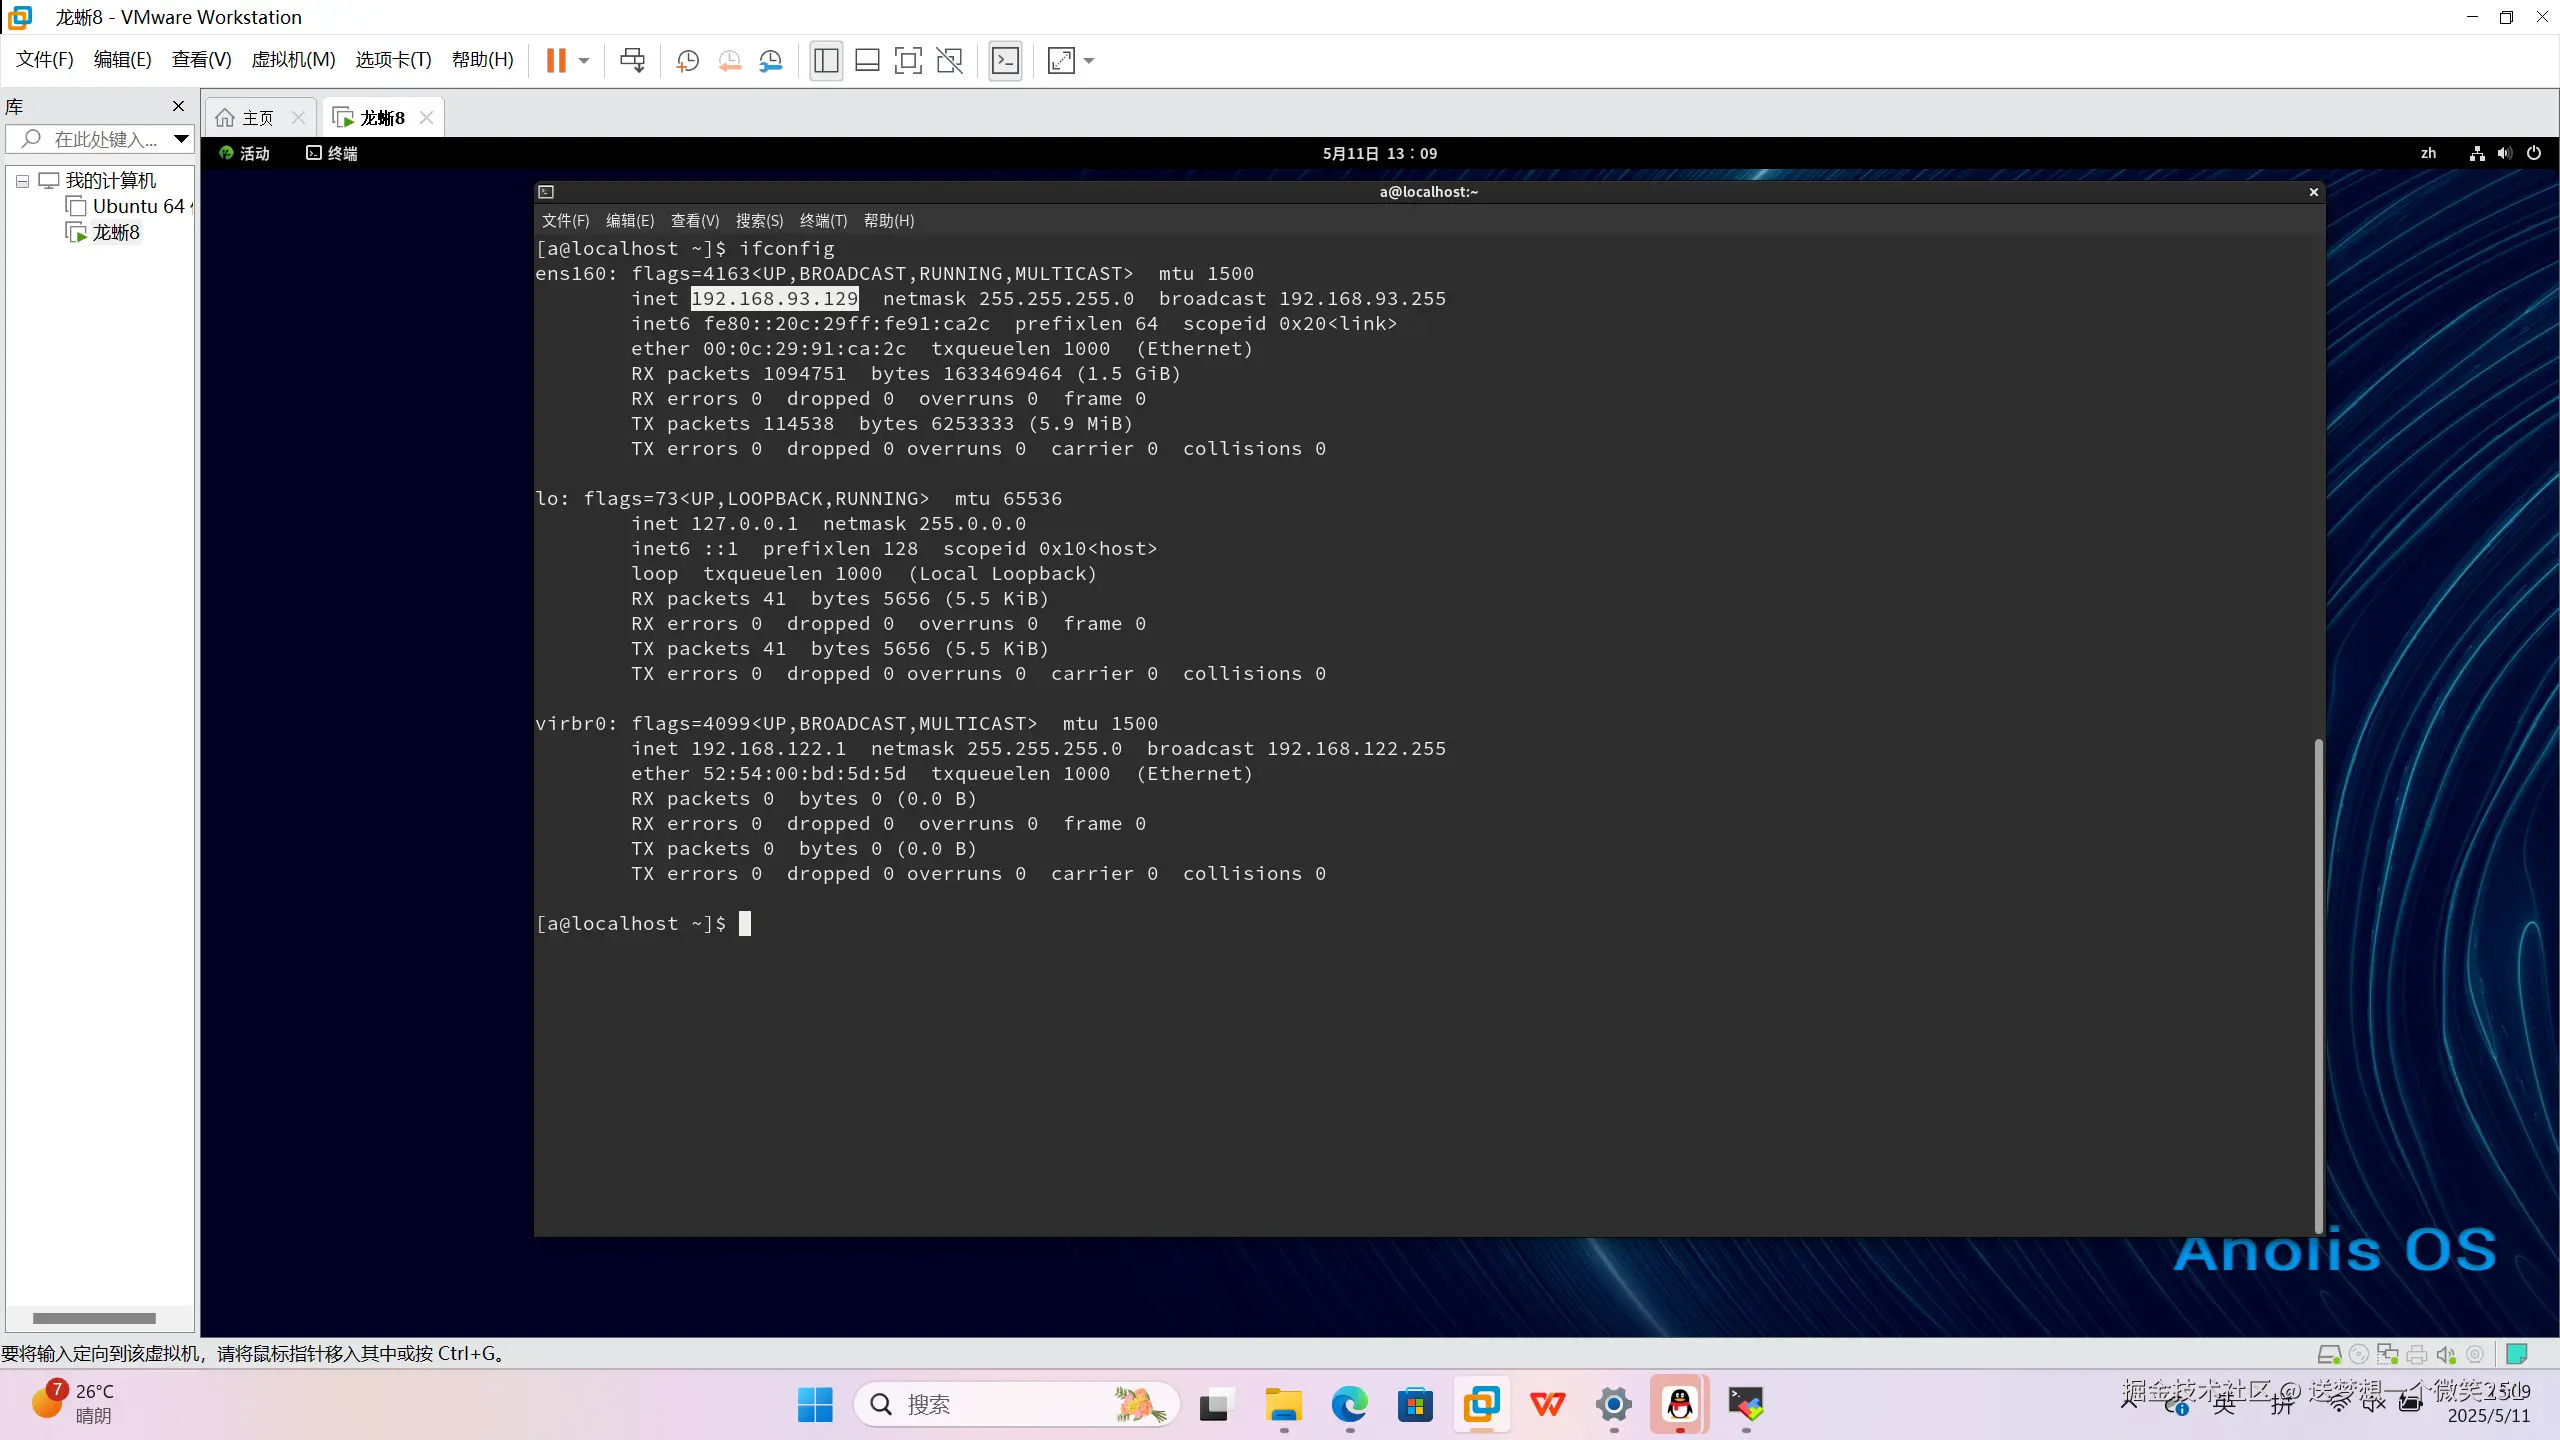
Task: Open the stretch guest dropdown arrow
Action: (1089, 61)
